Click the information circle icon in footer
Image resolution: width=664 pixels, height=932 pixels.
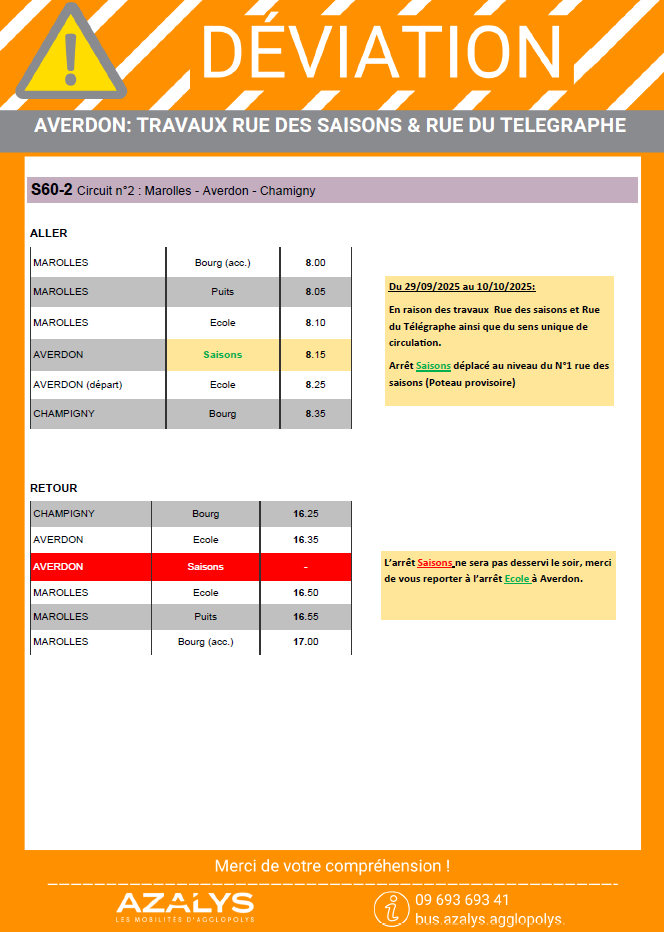[391, 908]
